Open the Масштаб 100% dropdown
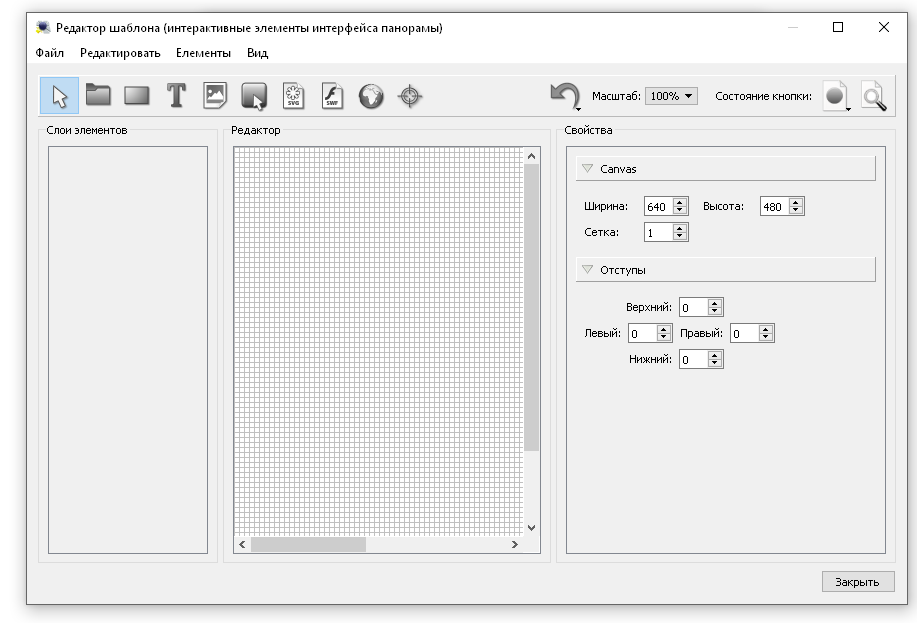 coord(671,96)
